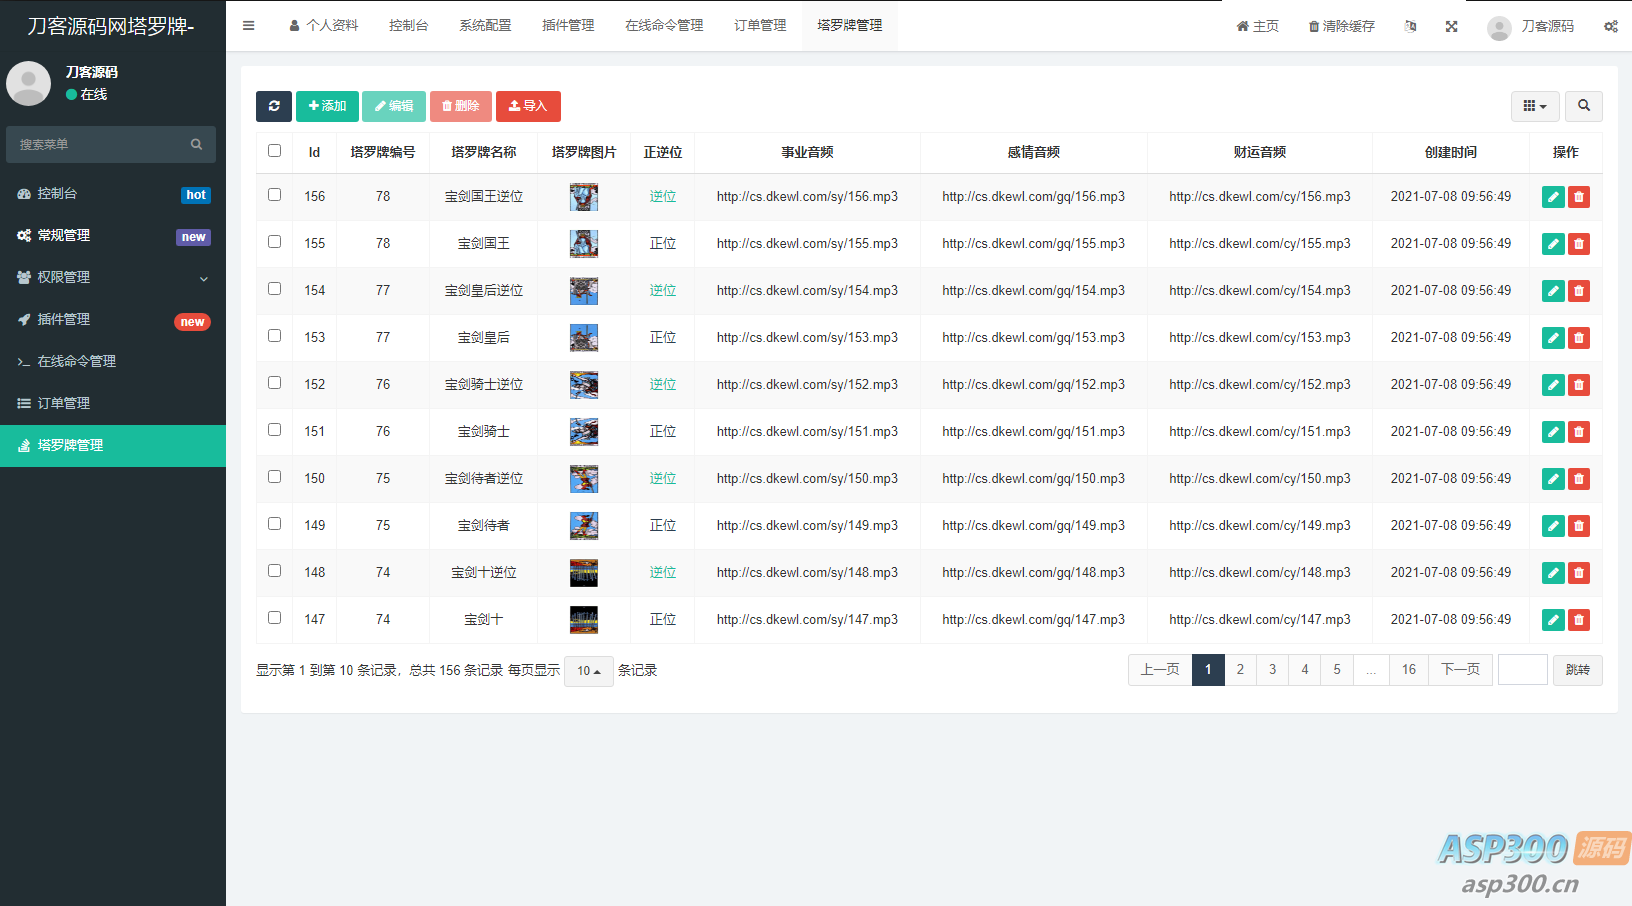1632x906 pixels.
Task: Toggle the sidebar hamburger menu icon
Action: [x=248, y=26]
